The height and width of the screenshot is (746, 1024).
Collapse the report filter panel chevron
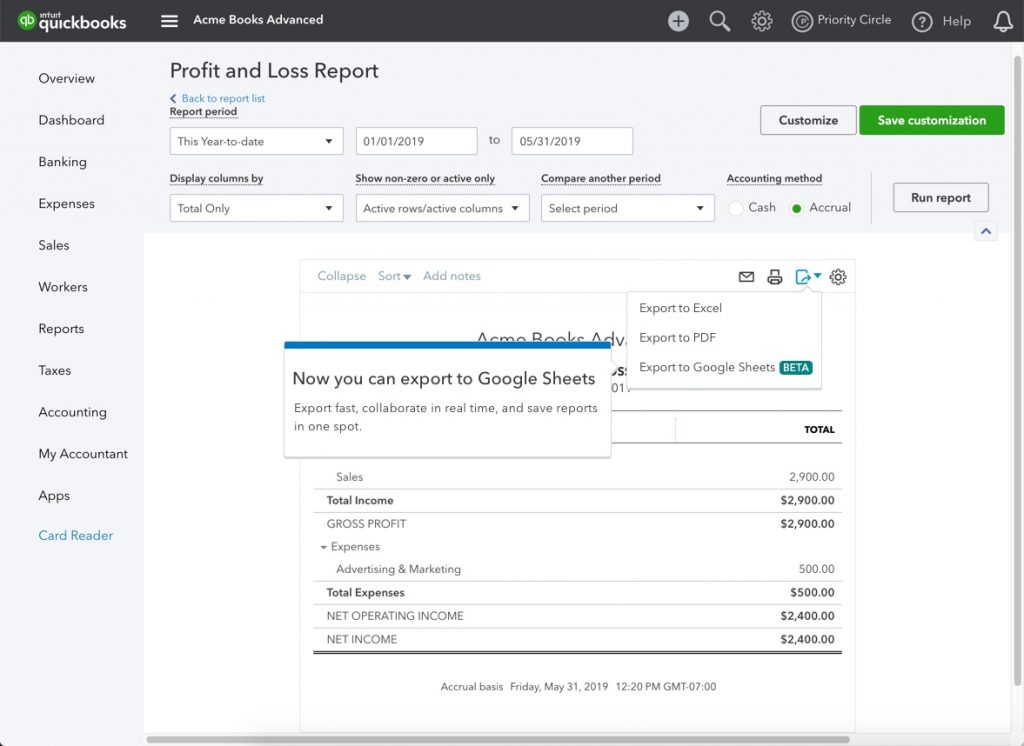click(x=985, y=231)
